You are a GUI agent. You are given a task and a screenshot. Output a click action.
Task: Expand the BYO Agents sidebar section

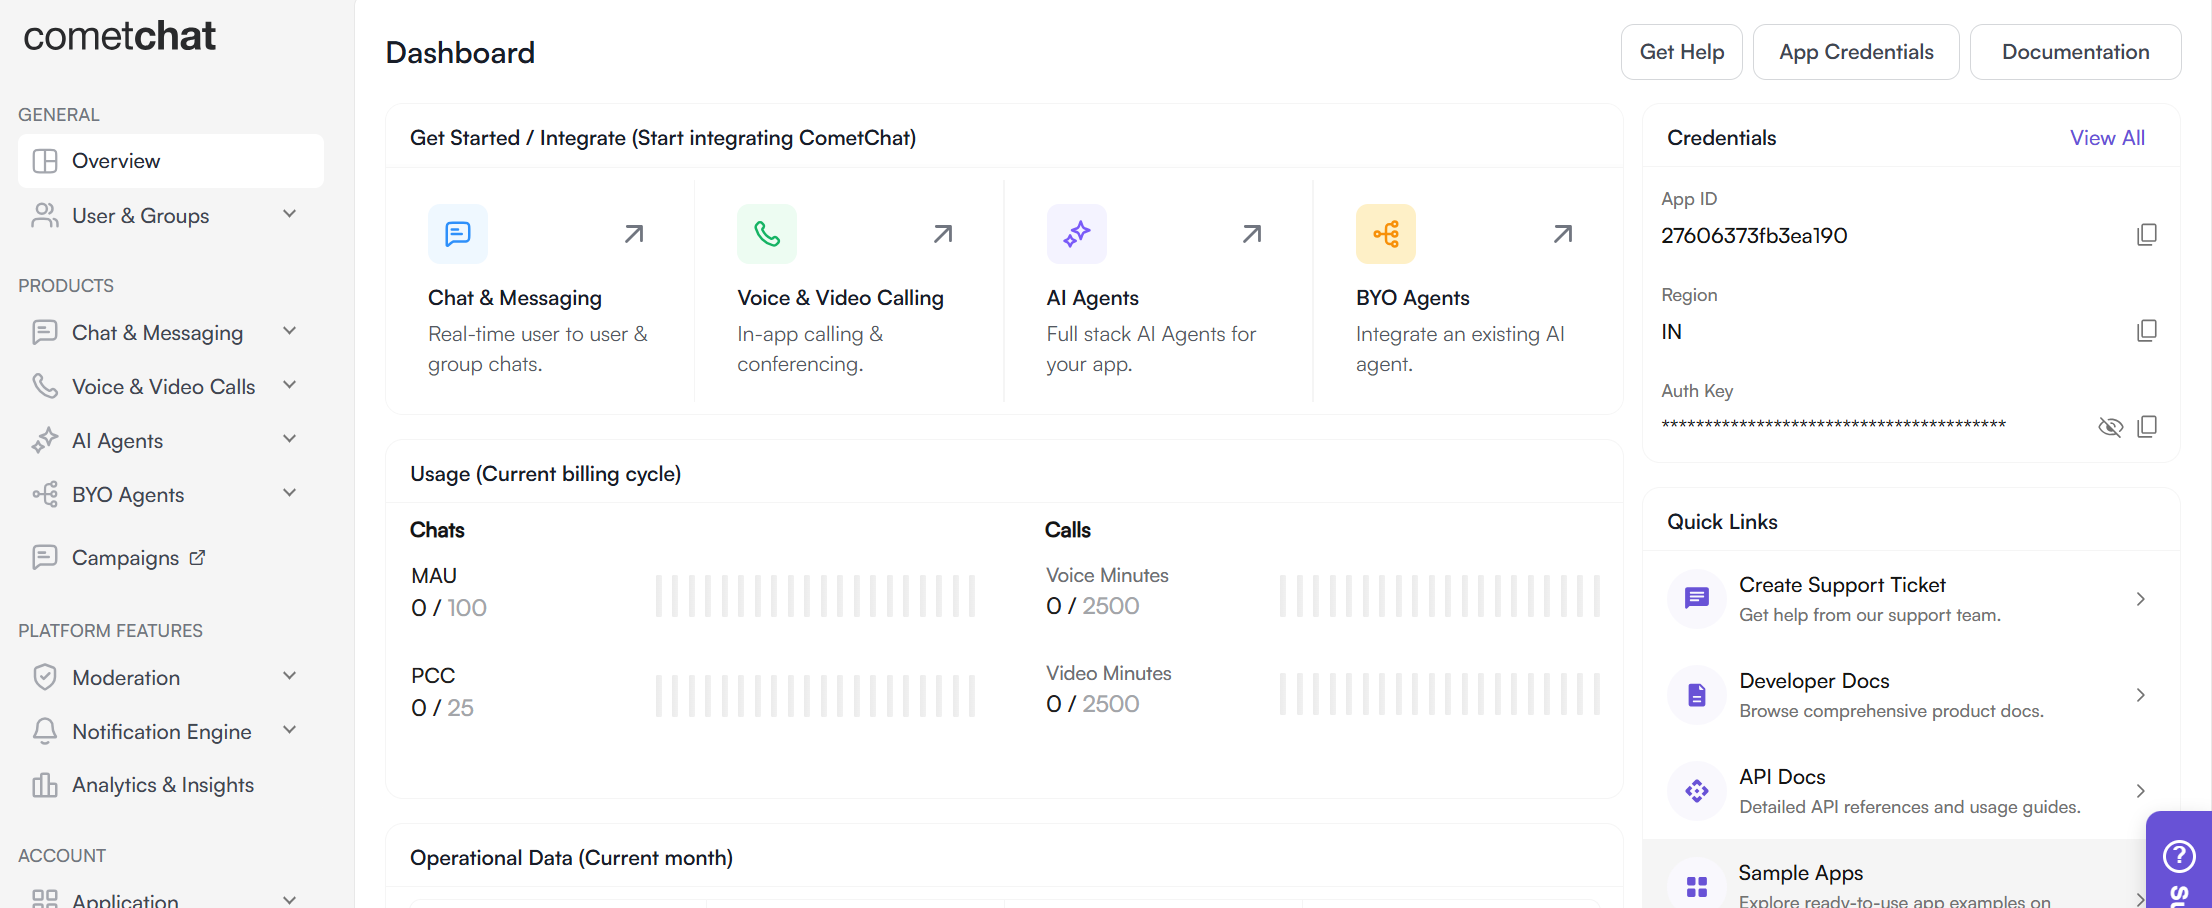pyautogui.click(x=290, y=493)
